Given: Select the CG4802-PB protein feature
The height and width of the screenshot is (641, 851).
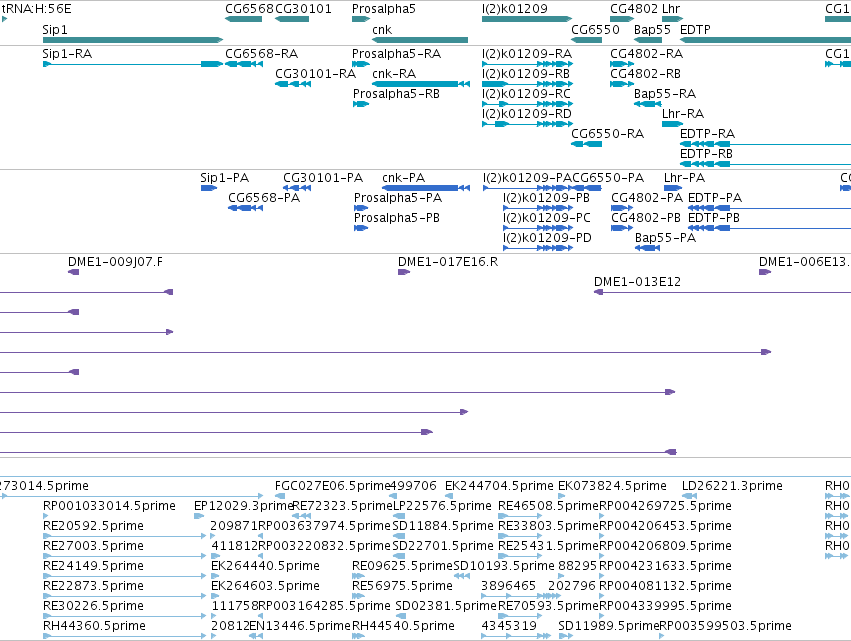Looking at the screenshot, I should [622, 229].
